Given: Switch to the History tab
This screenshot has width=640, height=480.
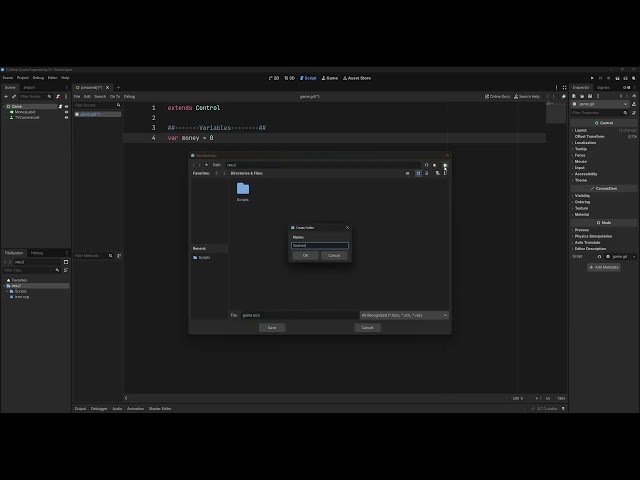Looking at the screenshot, I should pos(37,253).
